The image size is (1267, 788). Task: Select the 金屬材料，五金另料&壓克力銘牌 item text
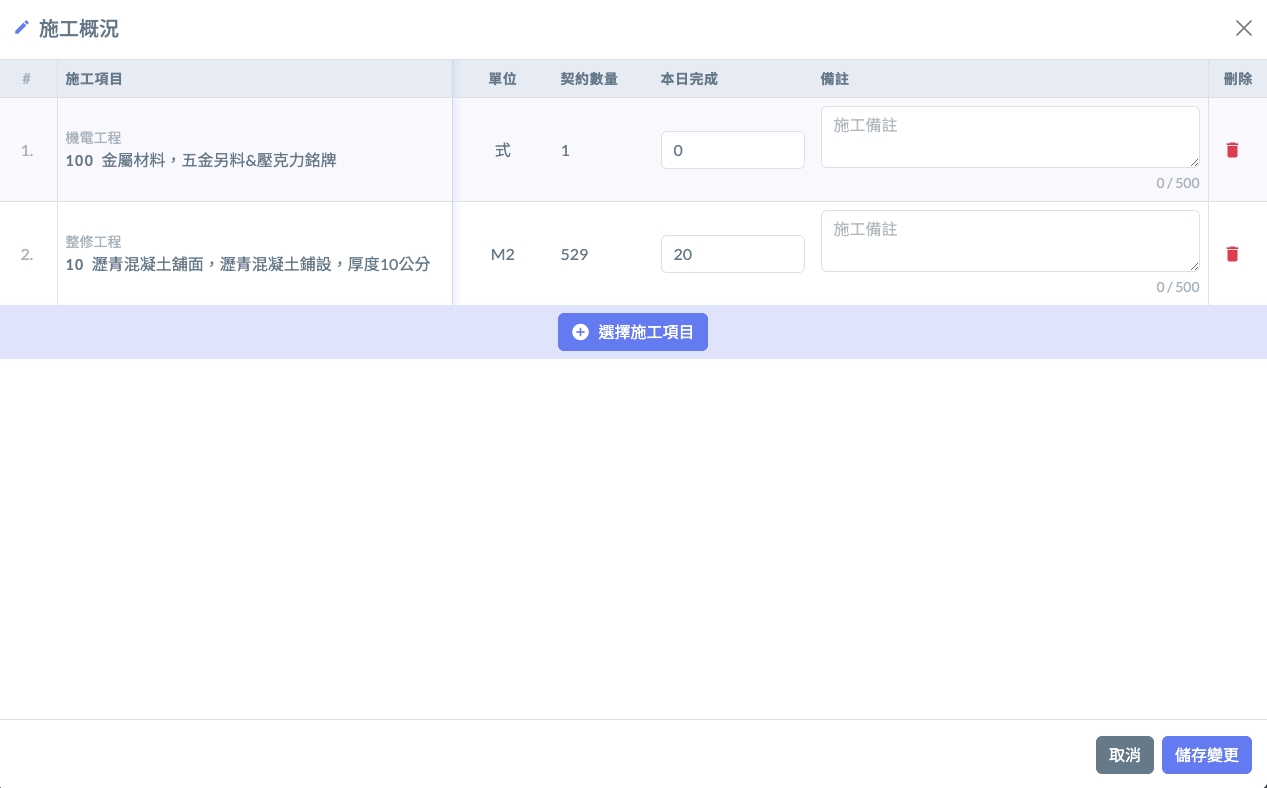coord(218,160)
